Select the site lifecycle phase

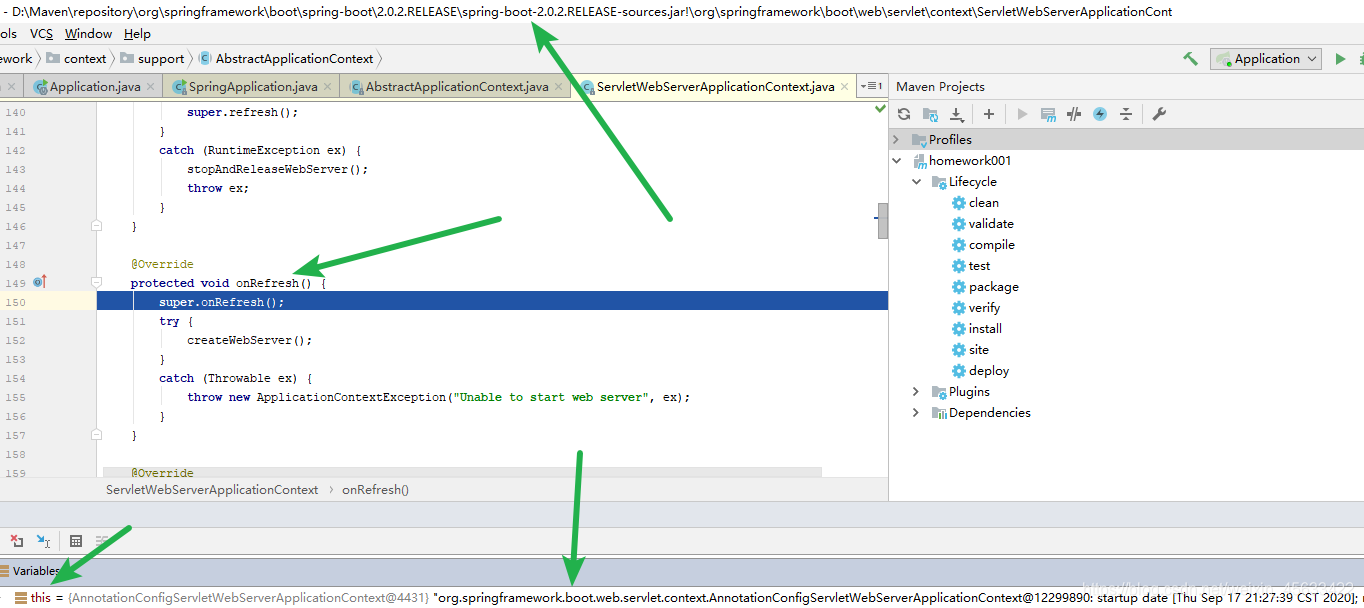[979, 350]
